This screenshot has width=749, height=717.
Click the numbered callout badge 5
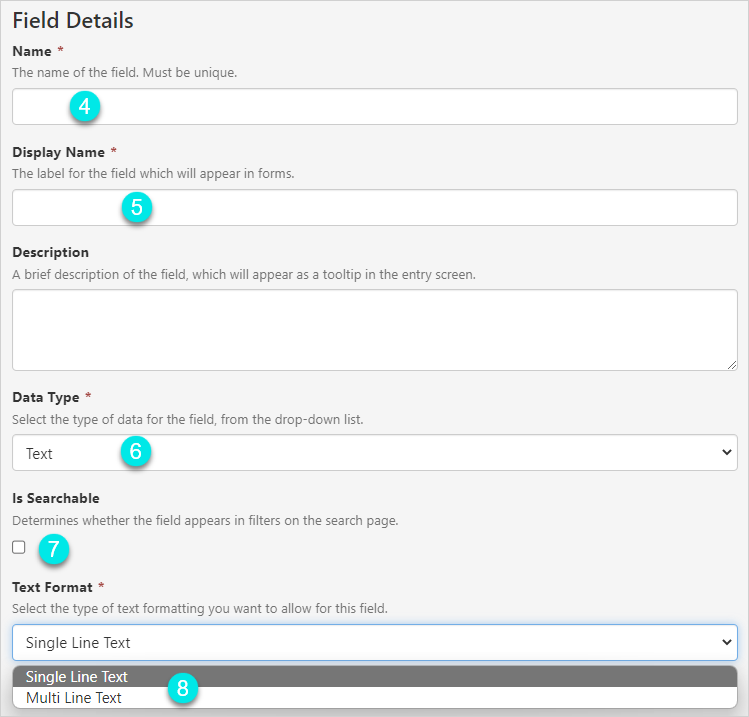137,207
